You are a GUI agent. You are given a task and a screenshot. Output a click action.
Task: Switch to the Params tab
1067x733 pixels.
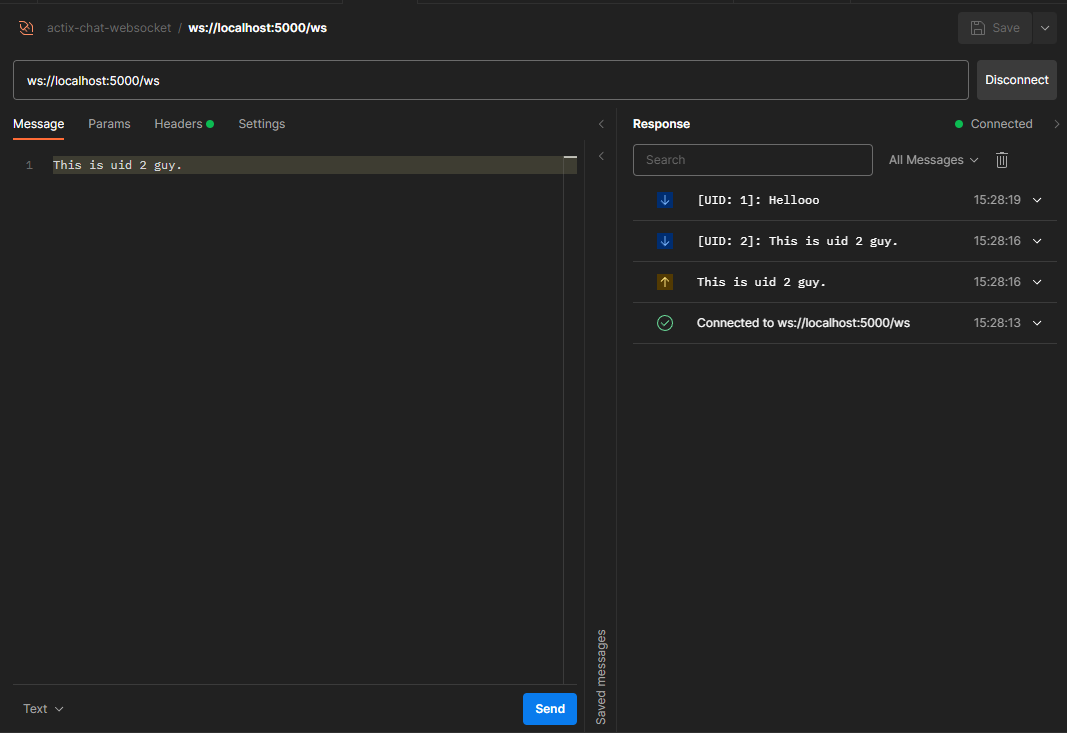109,124
